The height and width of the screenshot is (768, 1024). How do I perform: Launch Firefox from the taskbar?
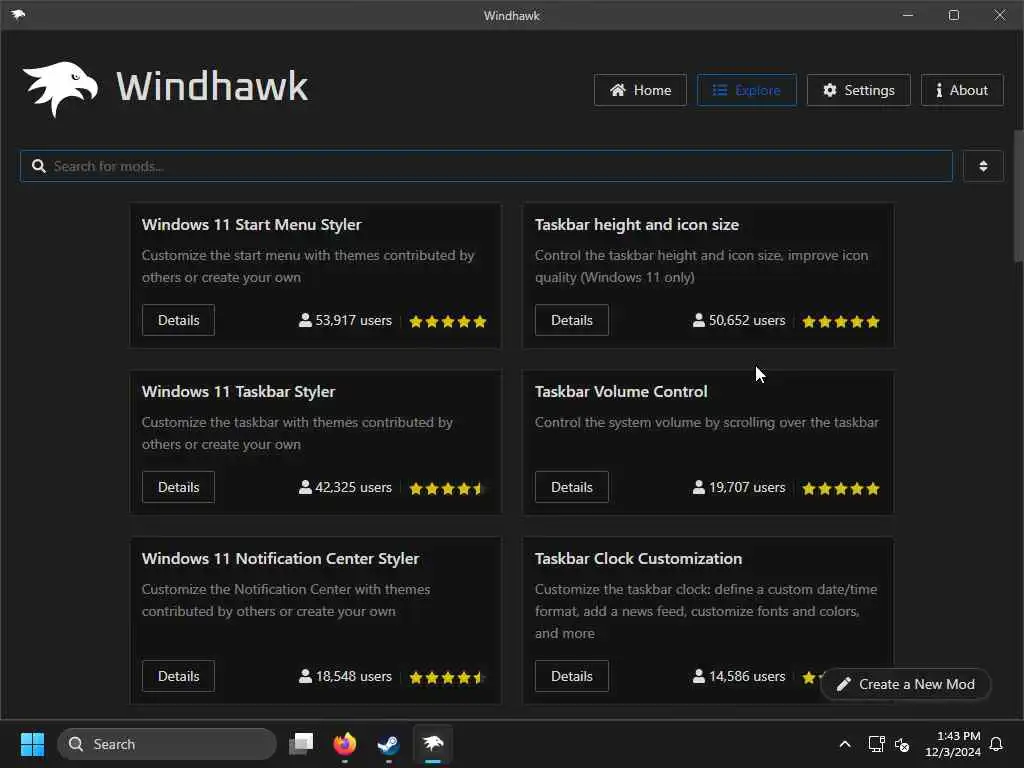click(x=345, y=744)
